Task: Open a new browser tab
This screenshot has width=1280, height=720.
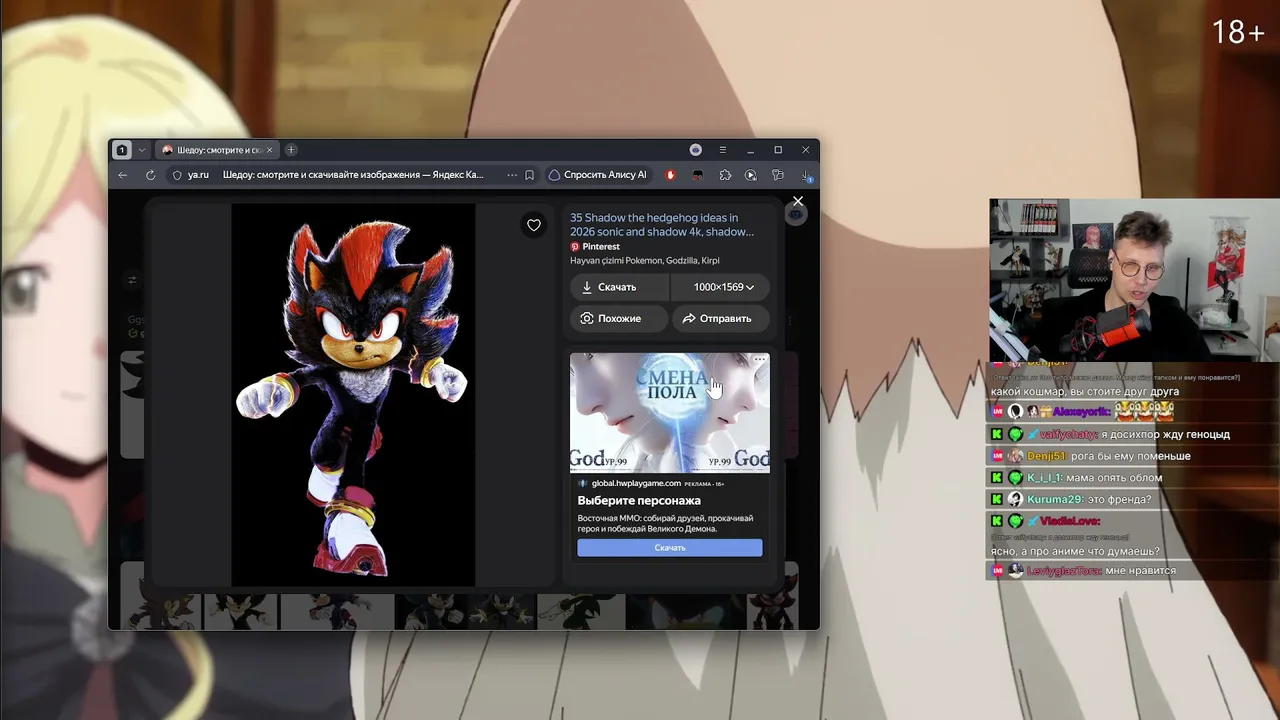Action: click(291, 150)
